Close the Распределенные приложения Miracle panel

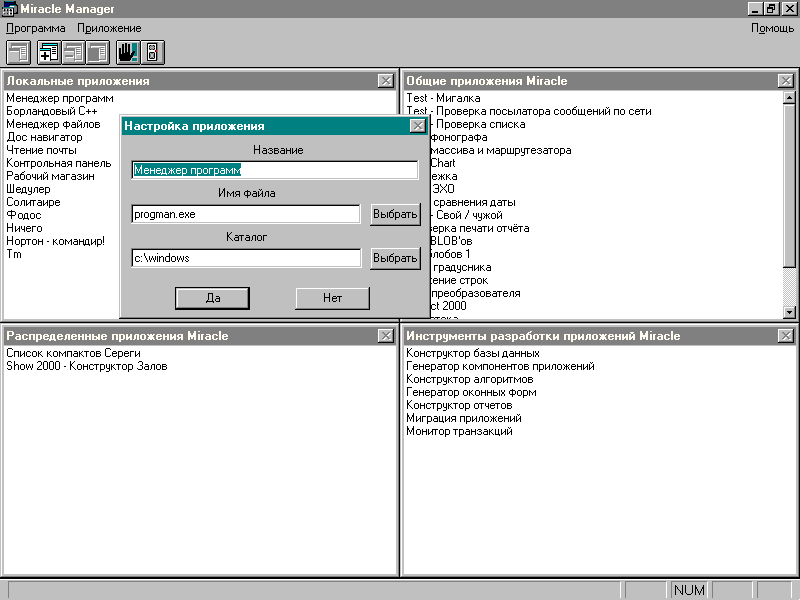click(x=386, y=336)
